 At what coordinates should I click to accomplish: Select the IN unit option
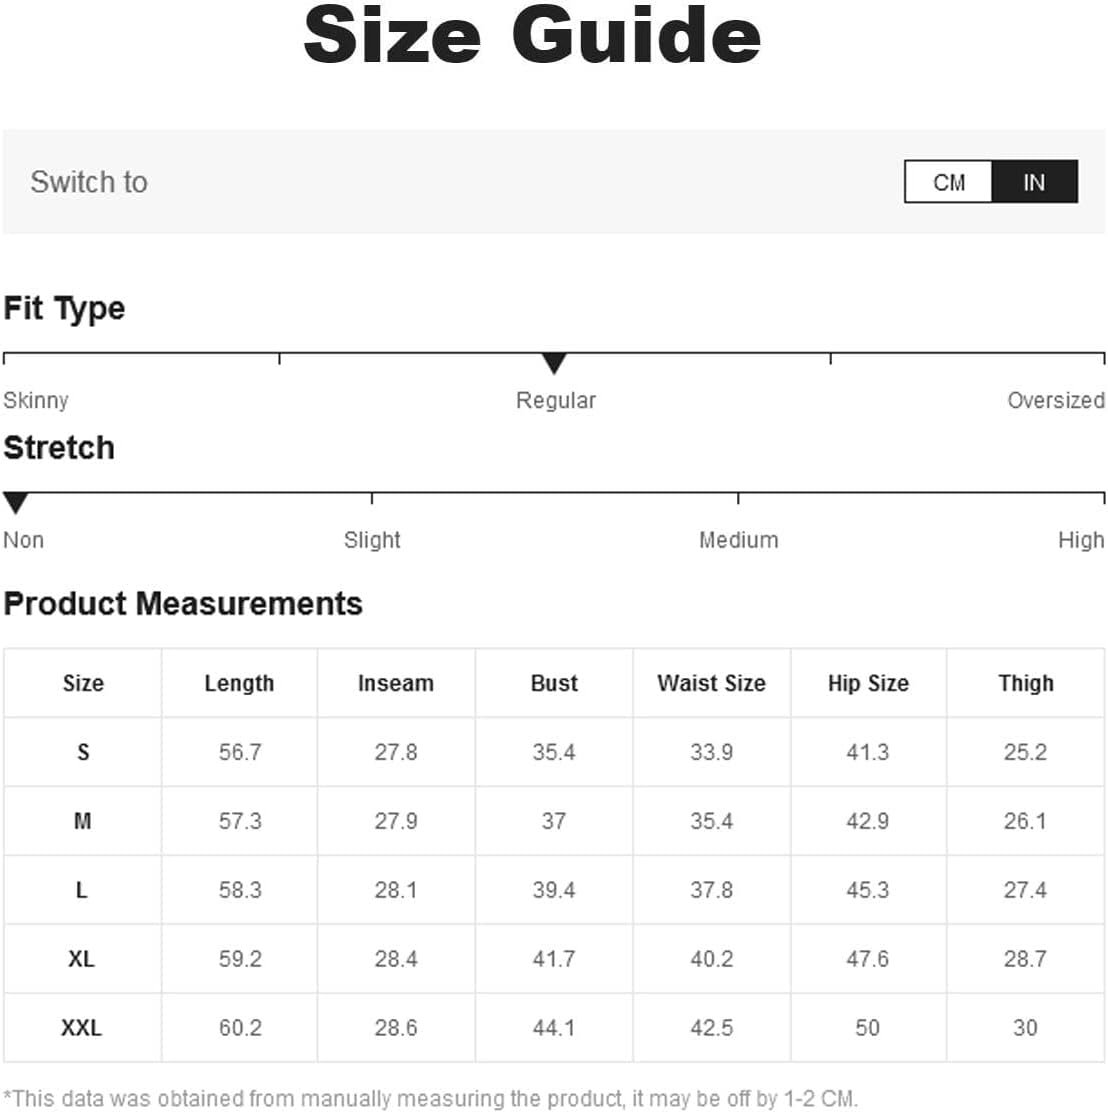point(1034,182)
